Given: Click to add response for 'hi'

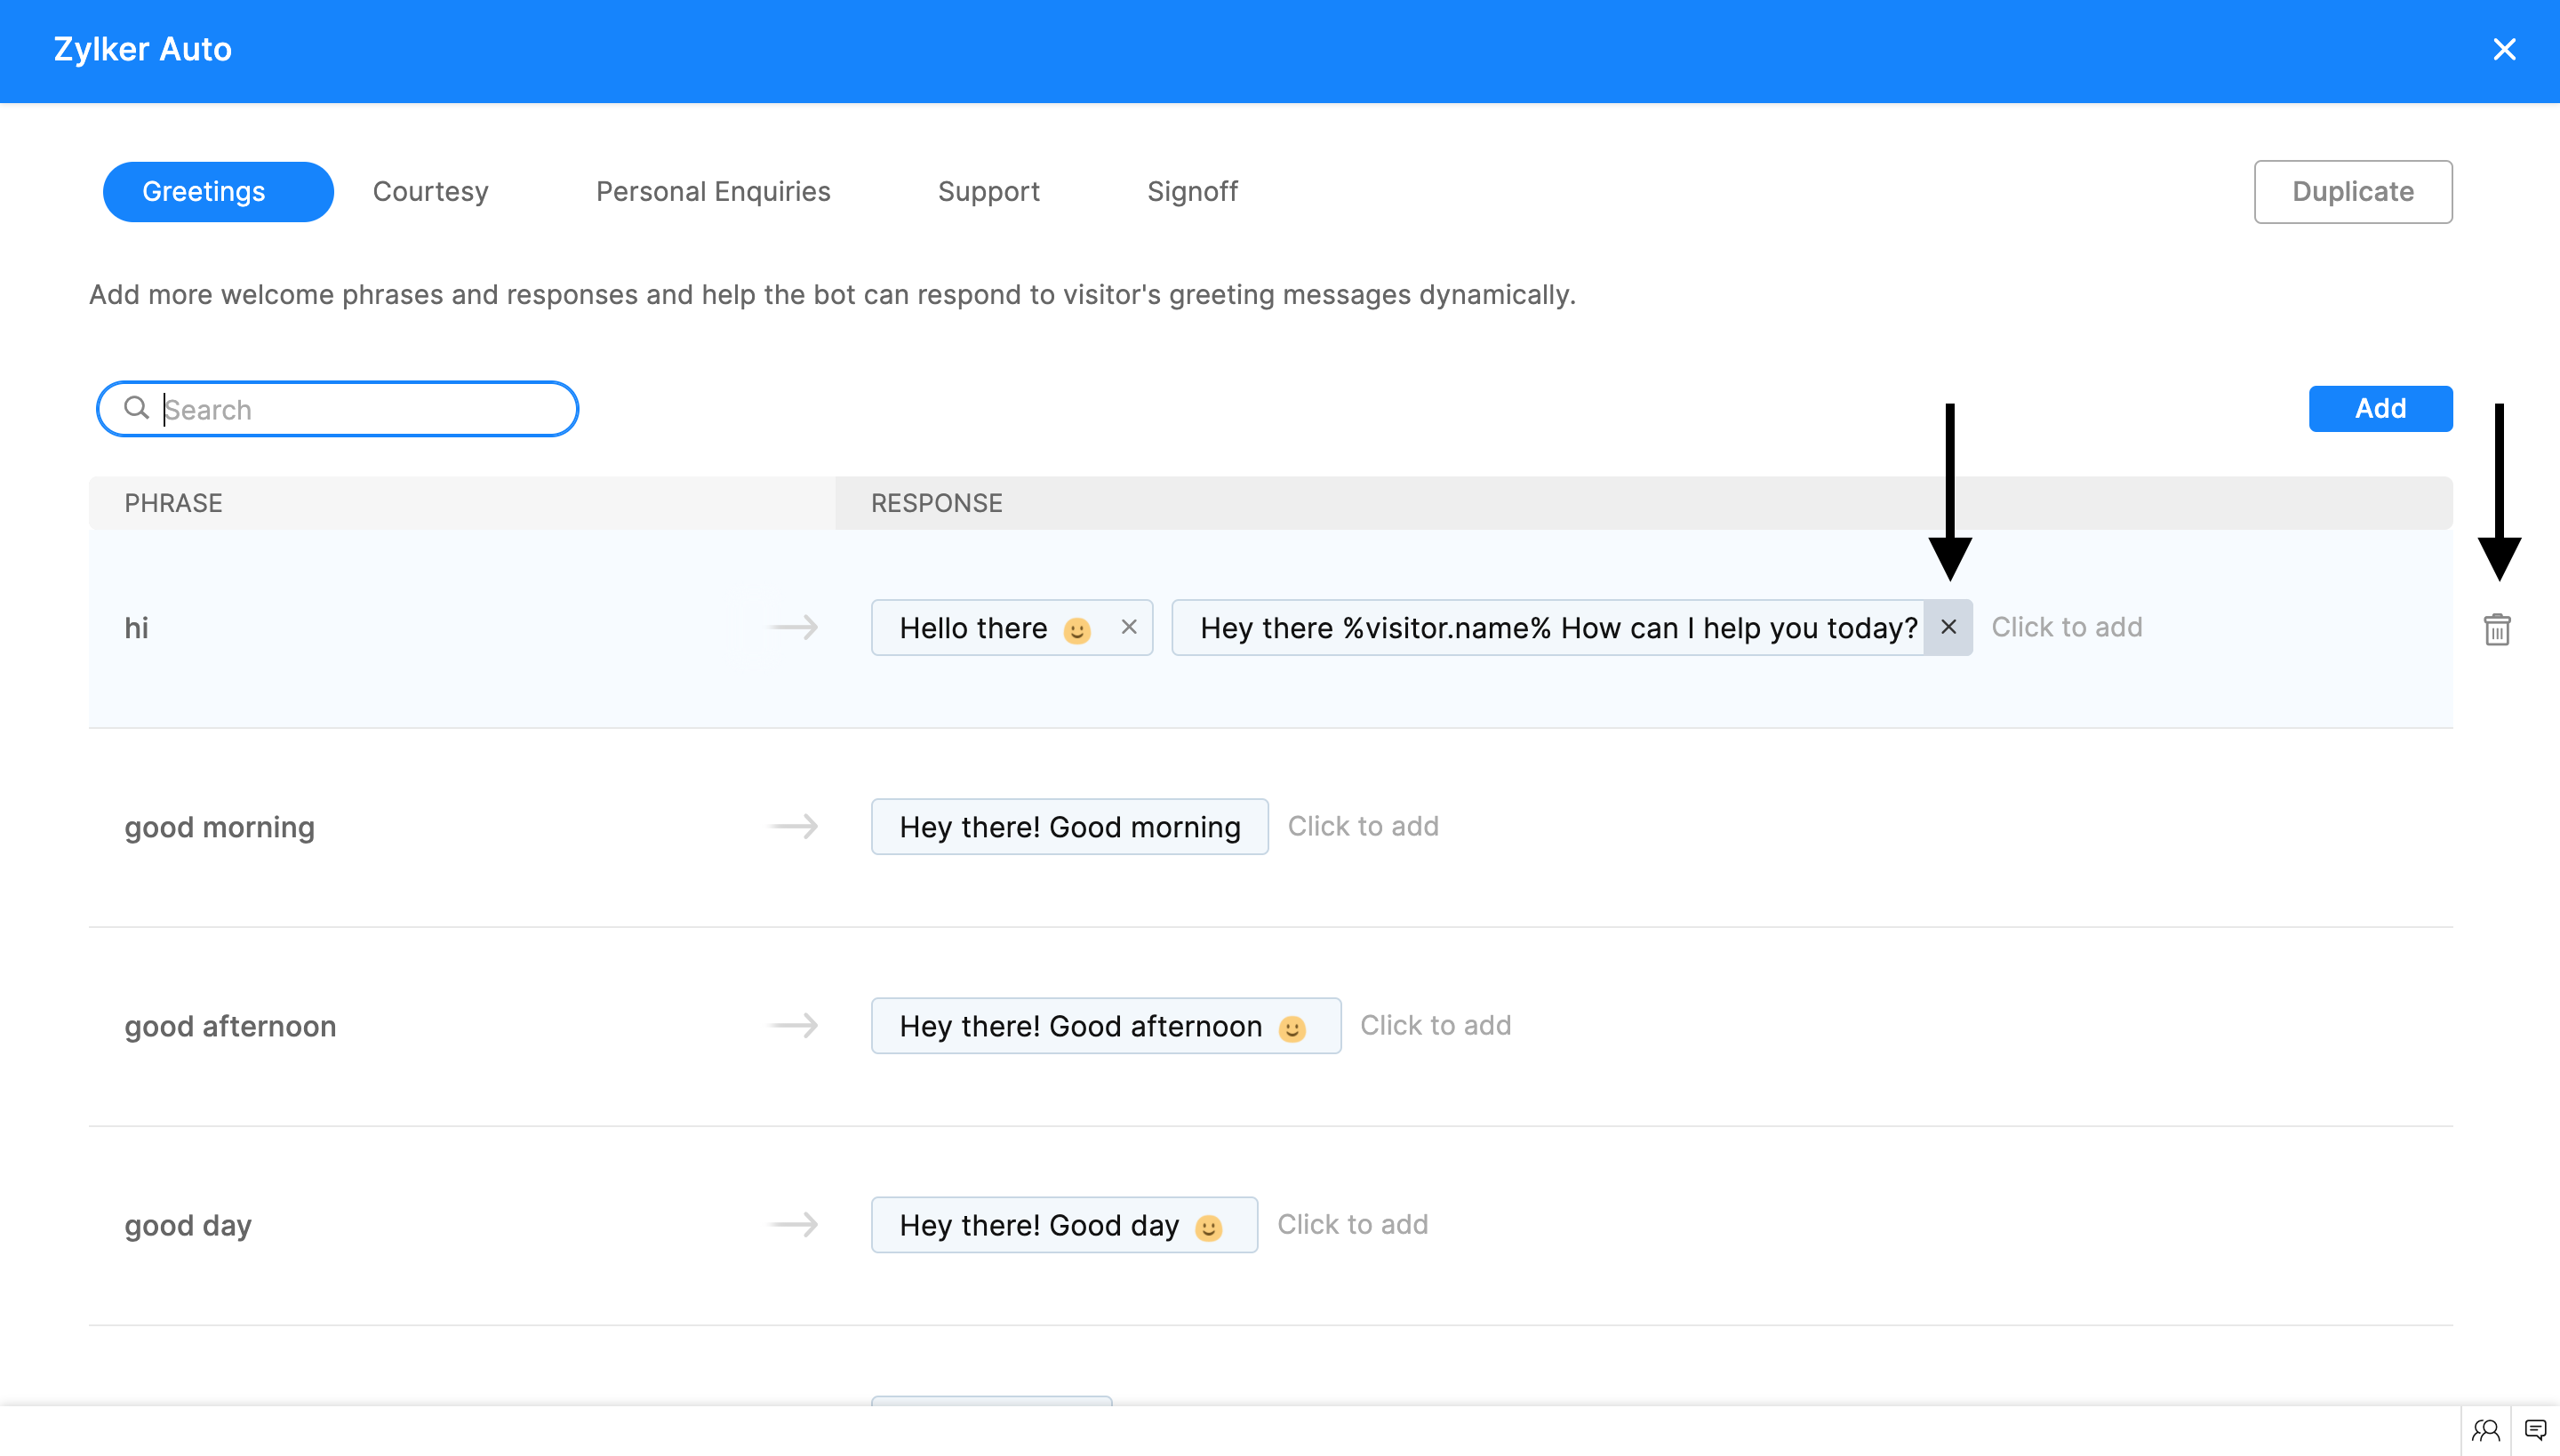Looking at the screenshot, I should pos(2066,627).
